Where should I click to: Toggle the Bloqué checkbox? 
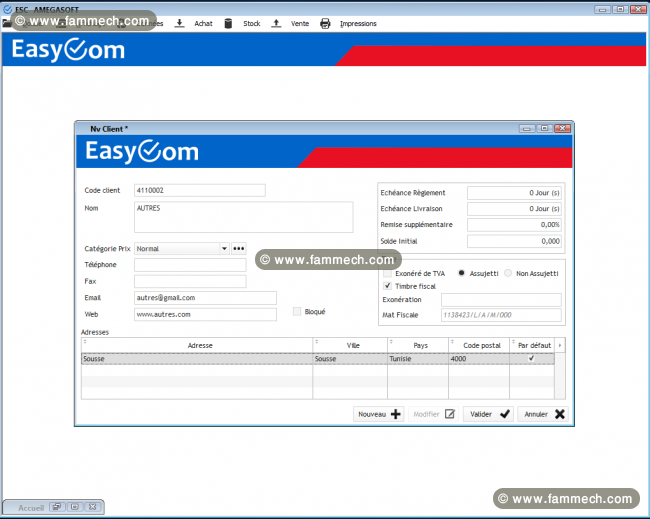(x=297, y=311)
